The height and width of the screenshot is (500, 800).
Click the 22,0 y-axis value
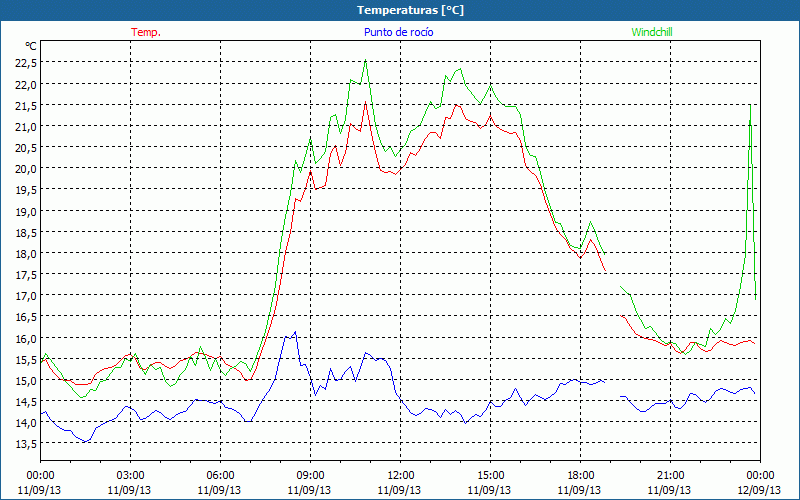(x=26, y=84)
